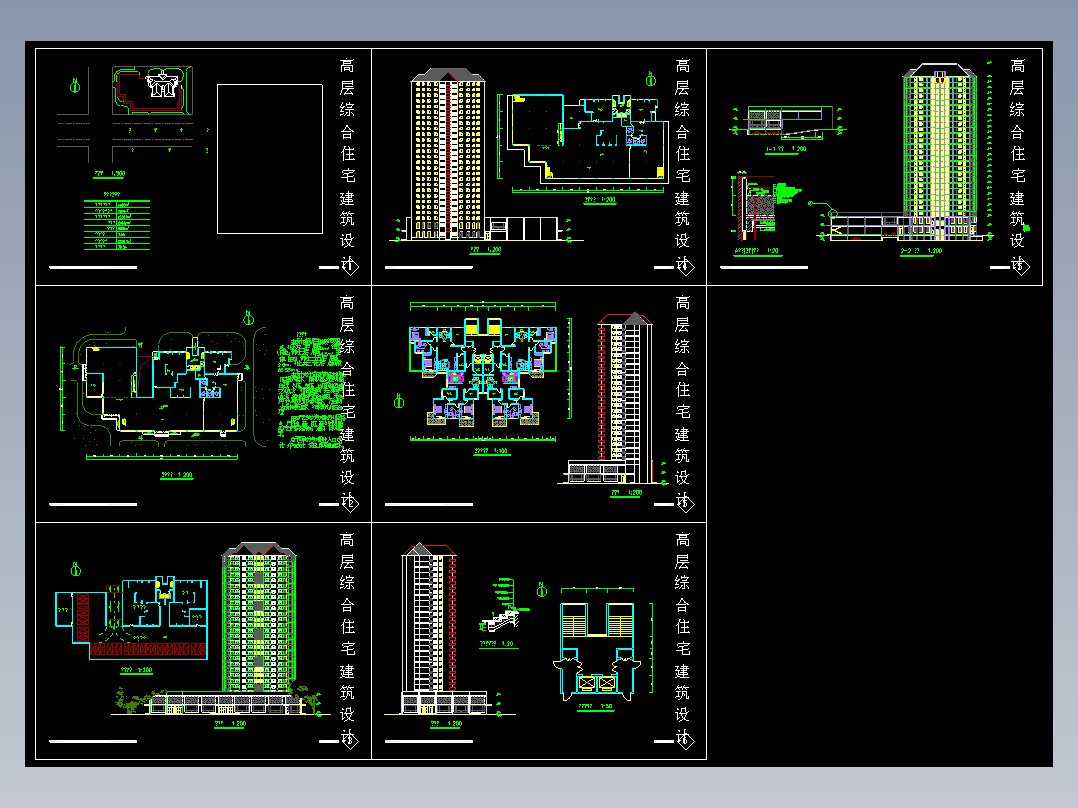This screenshot has width=1078, height=808.
Task: Select the side elevation tower with the red left edge
Action: pos(625,397)
